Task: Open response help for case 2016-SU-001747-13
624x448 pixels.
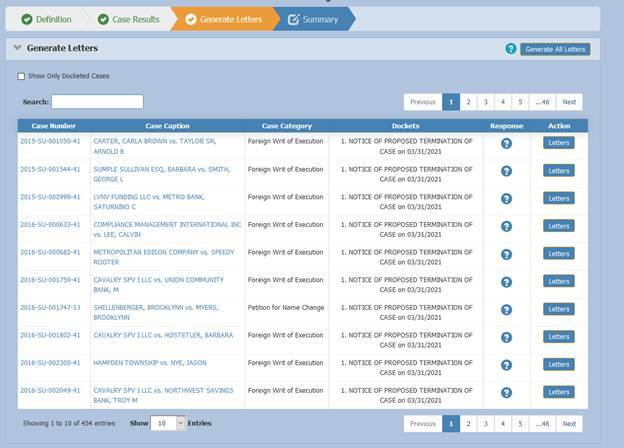Action: [x=506, y=310]
